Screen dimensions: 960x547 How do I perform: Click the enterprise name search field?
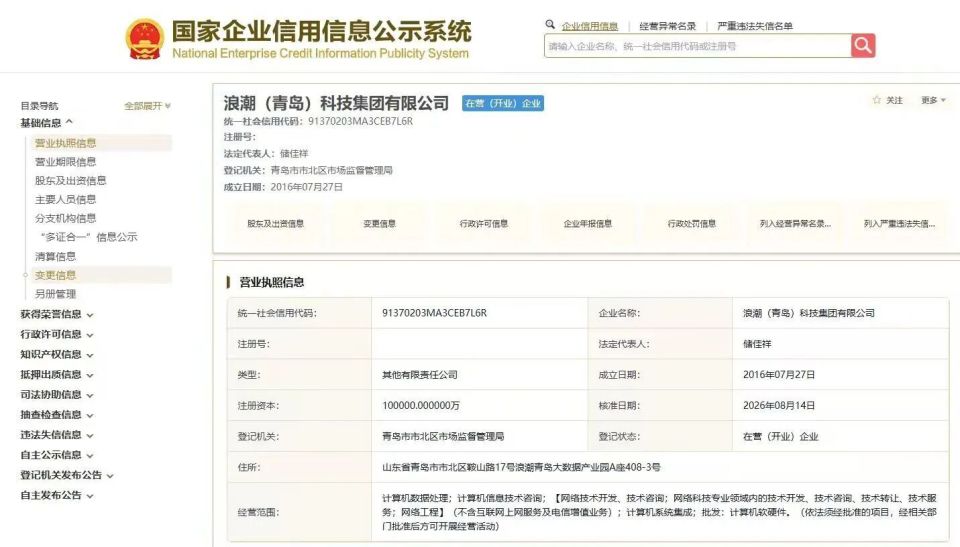pyautogui.click(x=697, y=46)
